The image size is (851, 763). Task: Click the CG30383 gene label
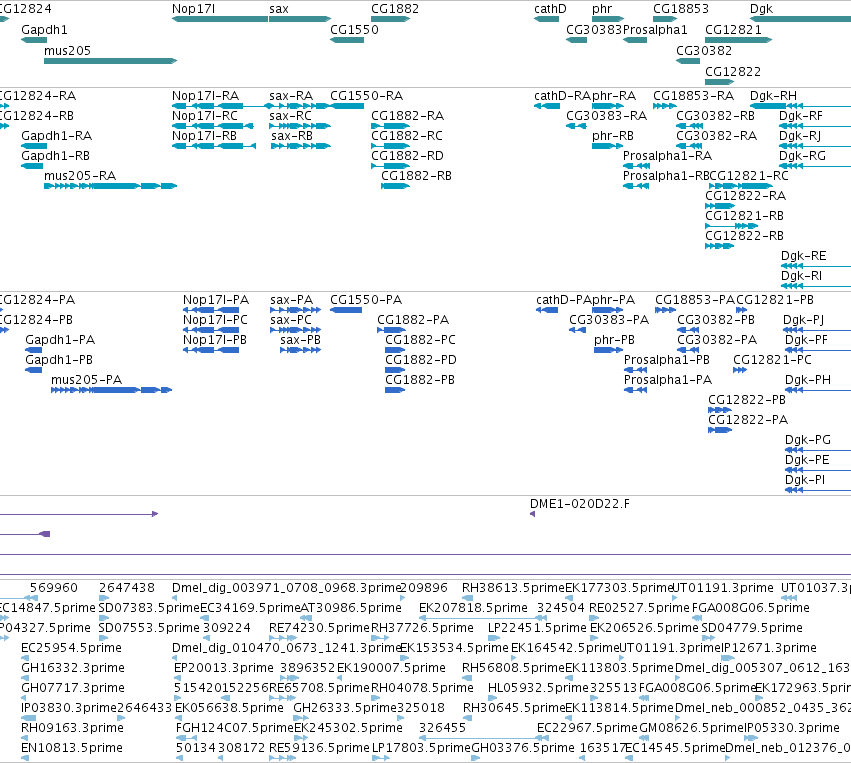point(594,30)
